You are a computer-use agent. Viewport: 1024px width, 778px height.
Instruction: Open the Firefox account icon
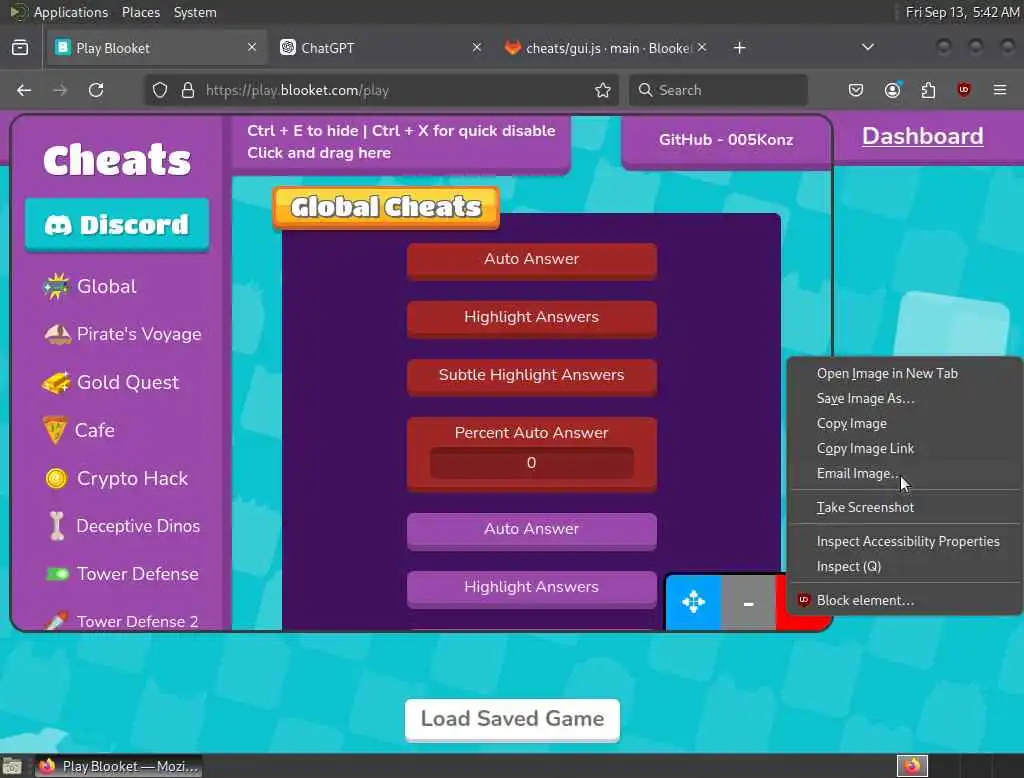(x=892, y=90)
